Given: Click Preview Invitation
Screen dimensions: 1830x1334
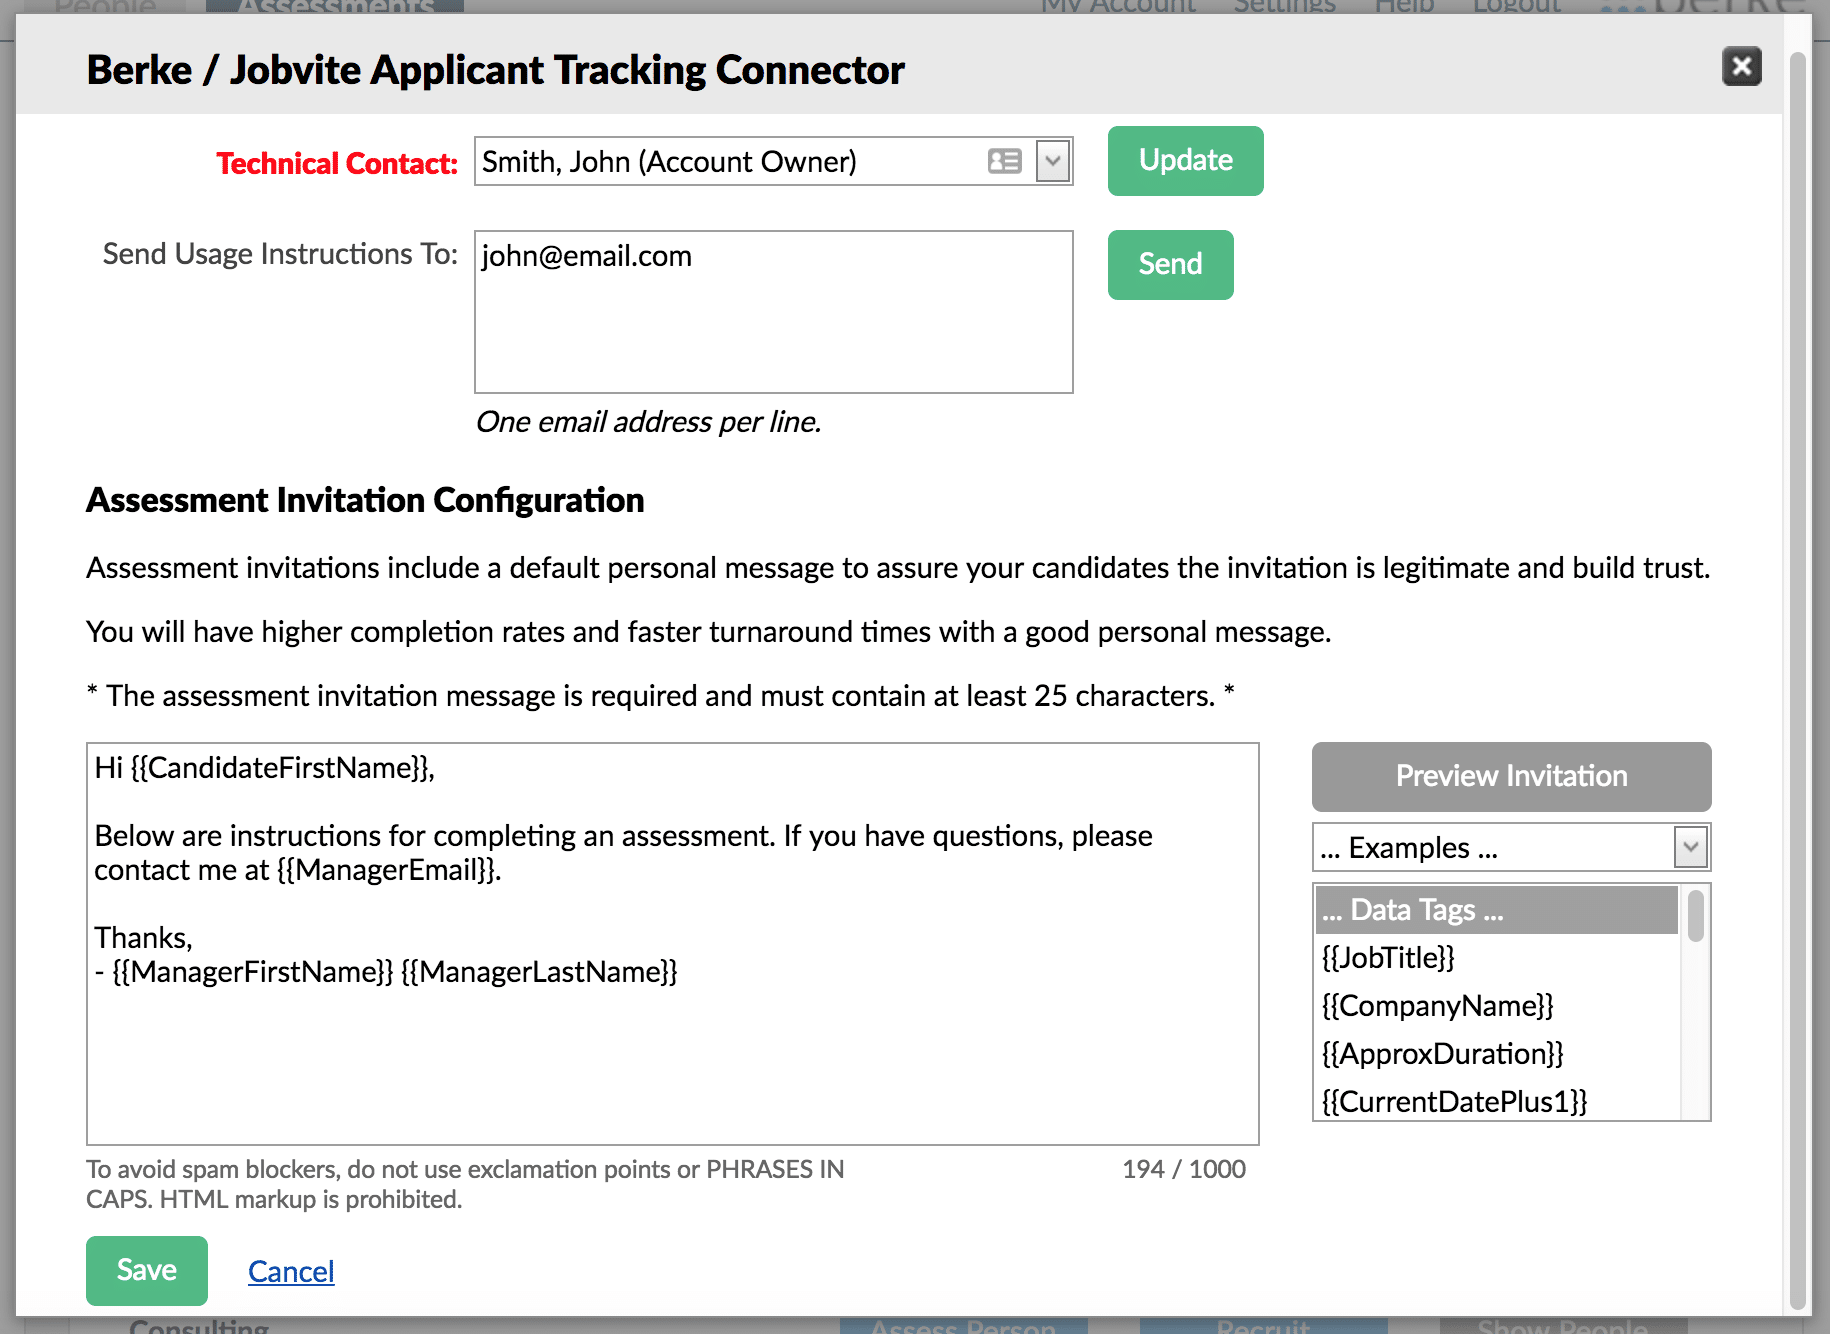Looking at the screenshot, I should tap(1510, 776).
